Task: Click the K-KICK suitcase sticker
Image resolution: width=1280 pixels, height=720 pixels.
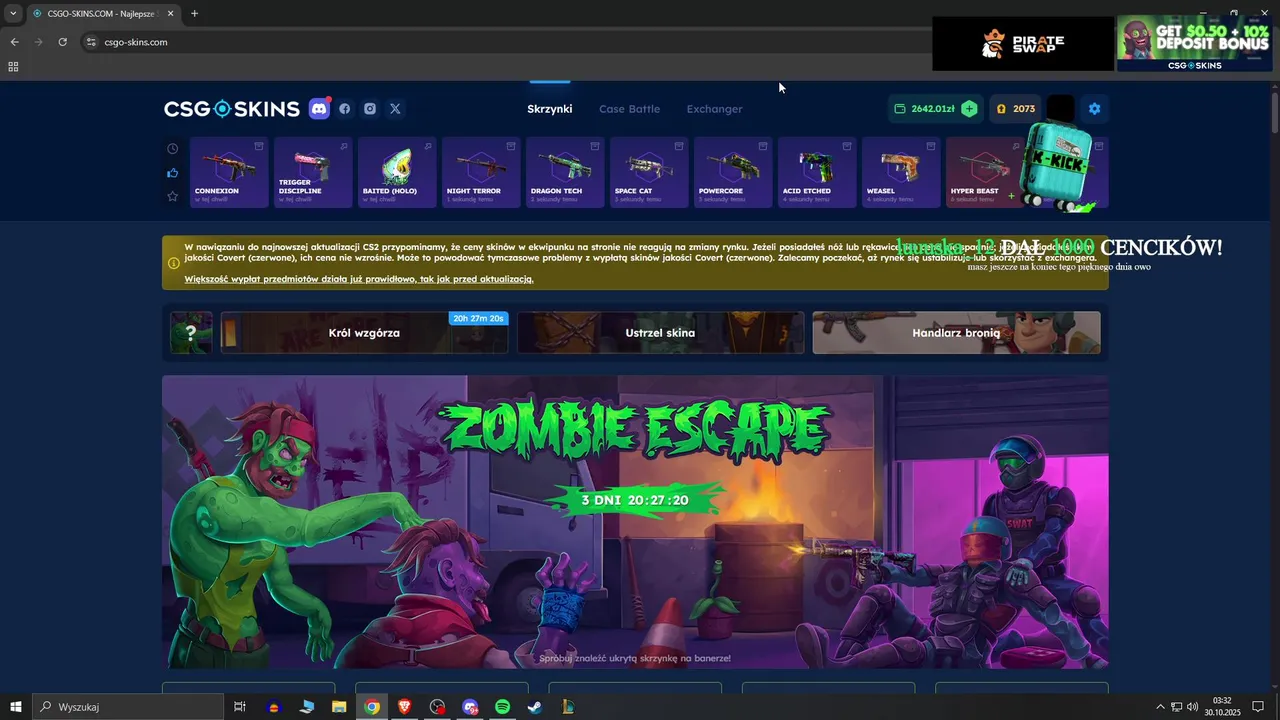Action: [1058, 168]
